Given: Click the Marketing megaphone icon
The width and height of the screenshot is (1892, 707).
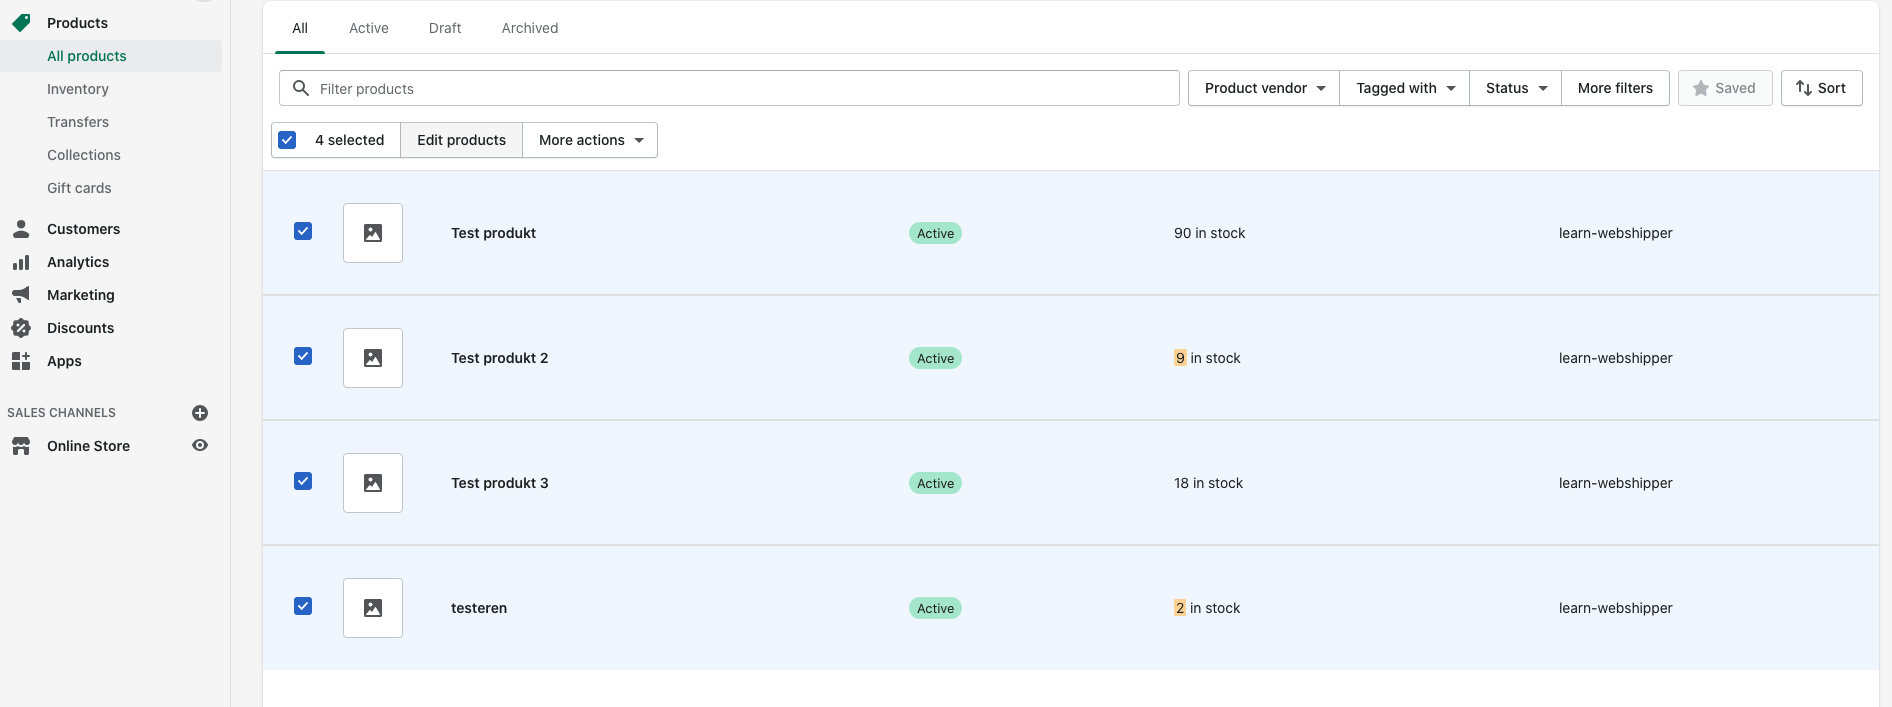Looking at the screenshot, I should click(21, 295).
